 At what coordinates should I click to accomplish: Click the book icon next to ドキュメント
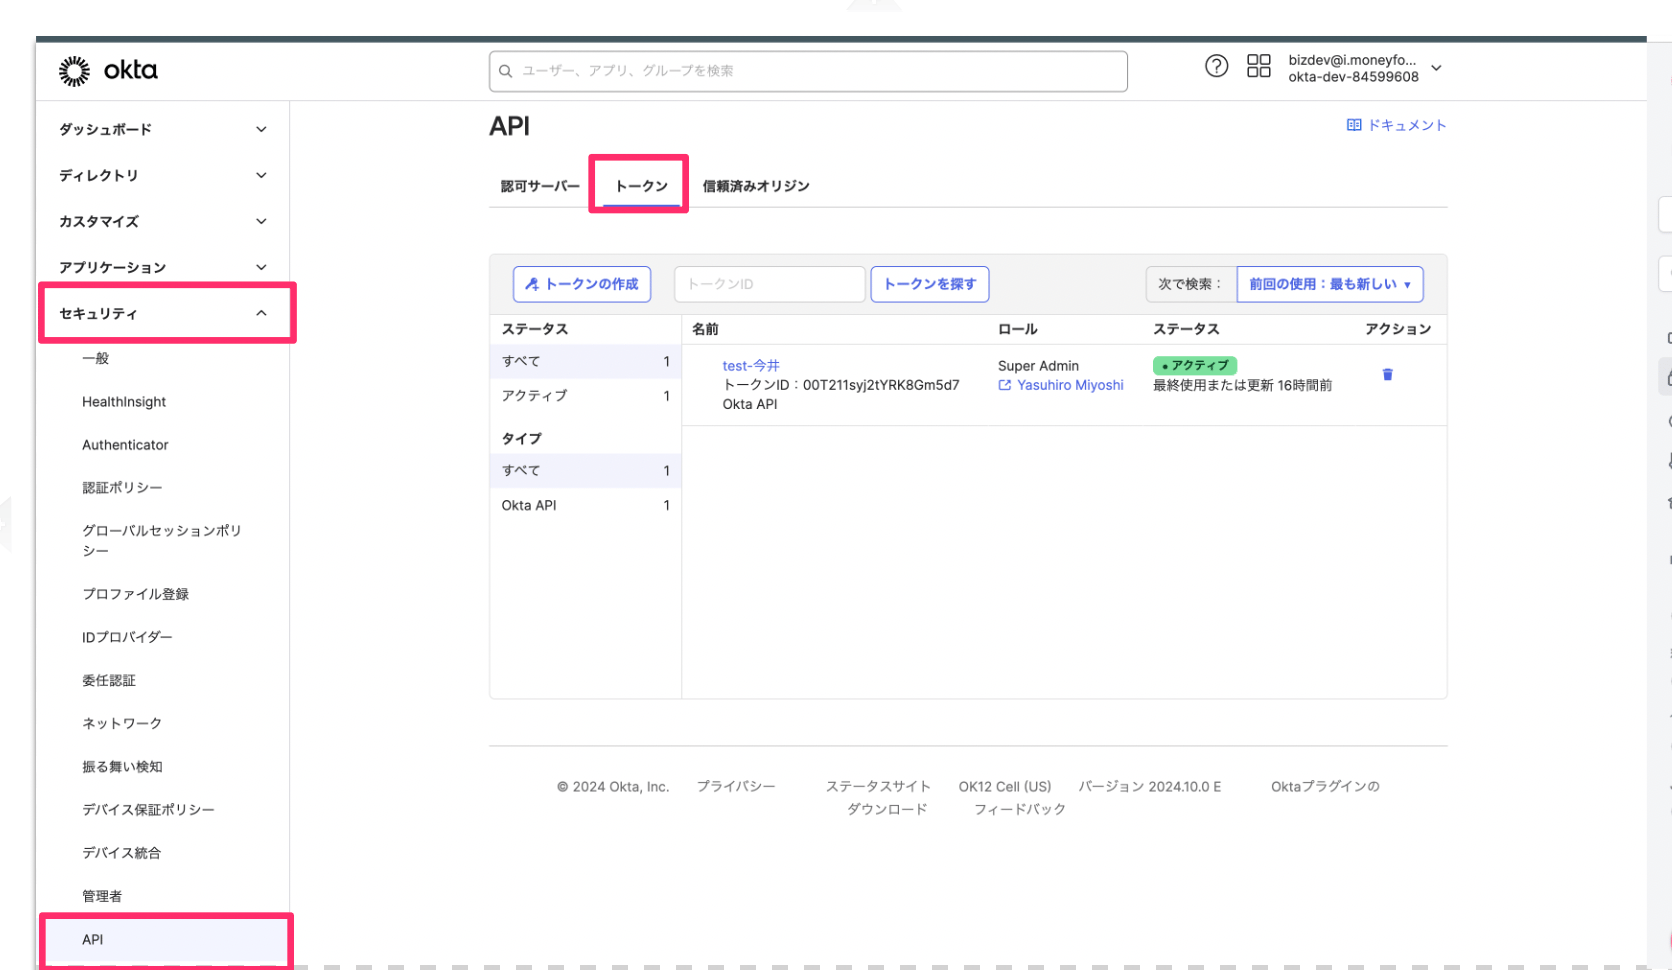[1354, 125]
